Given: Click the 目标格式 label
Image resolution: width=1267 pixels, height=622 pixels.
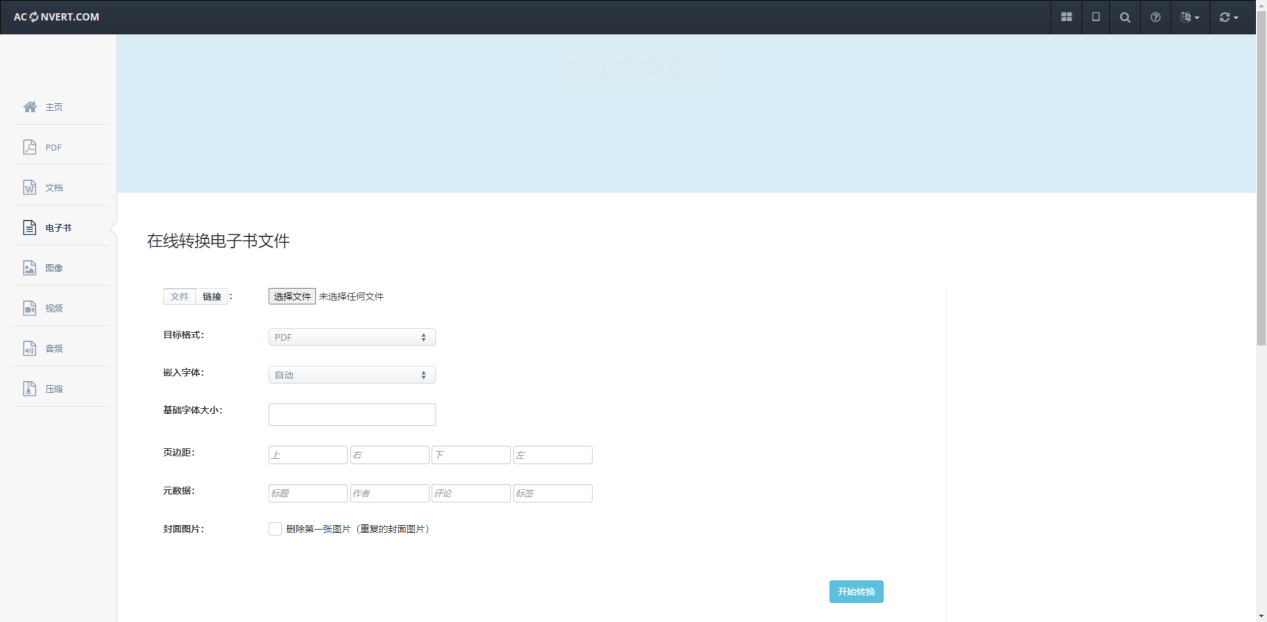Looking at the screenshot, I should 184,334.
